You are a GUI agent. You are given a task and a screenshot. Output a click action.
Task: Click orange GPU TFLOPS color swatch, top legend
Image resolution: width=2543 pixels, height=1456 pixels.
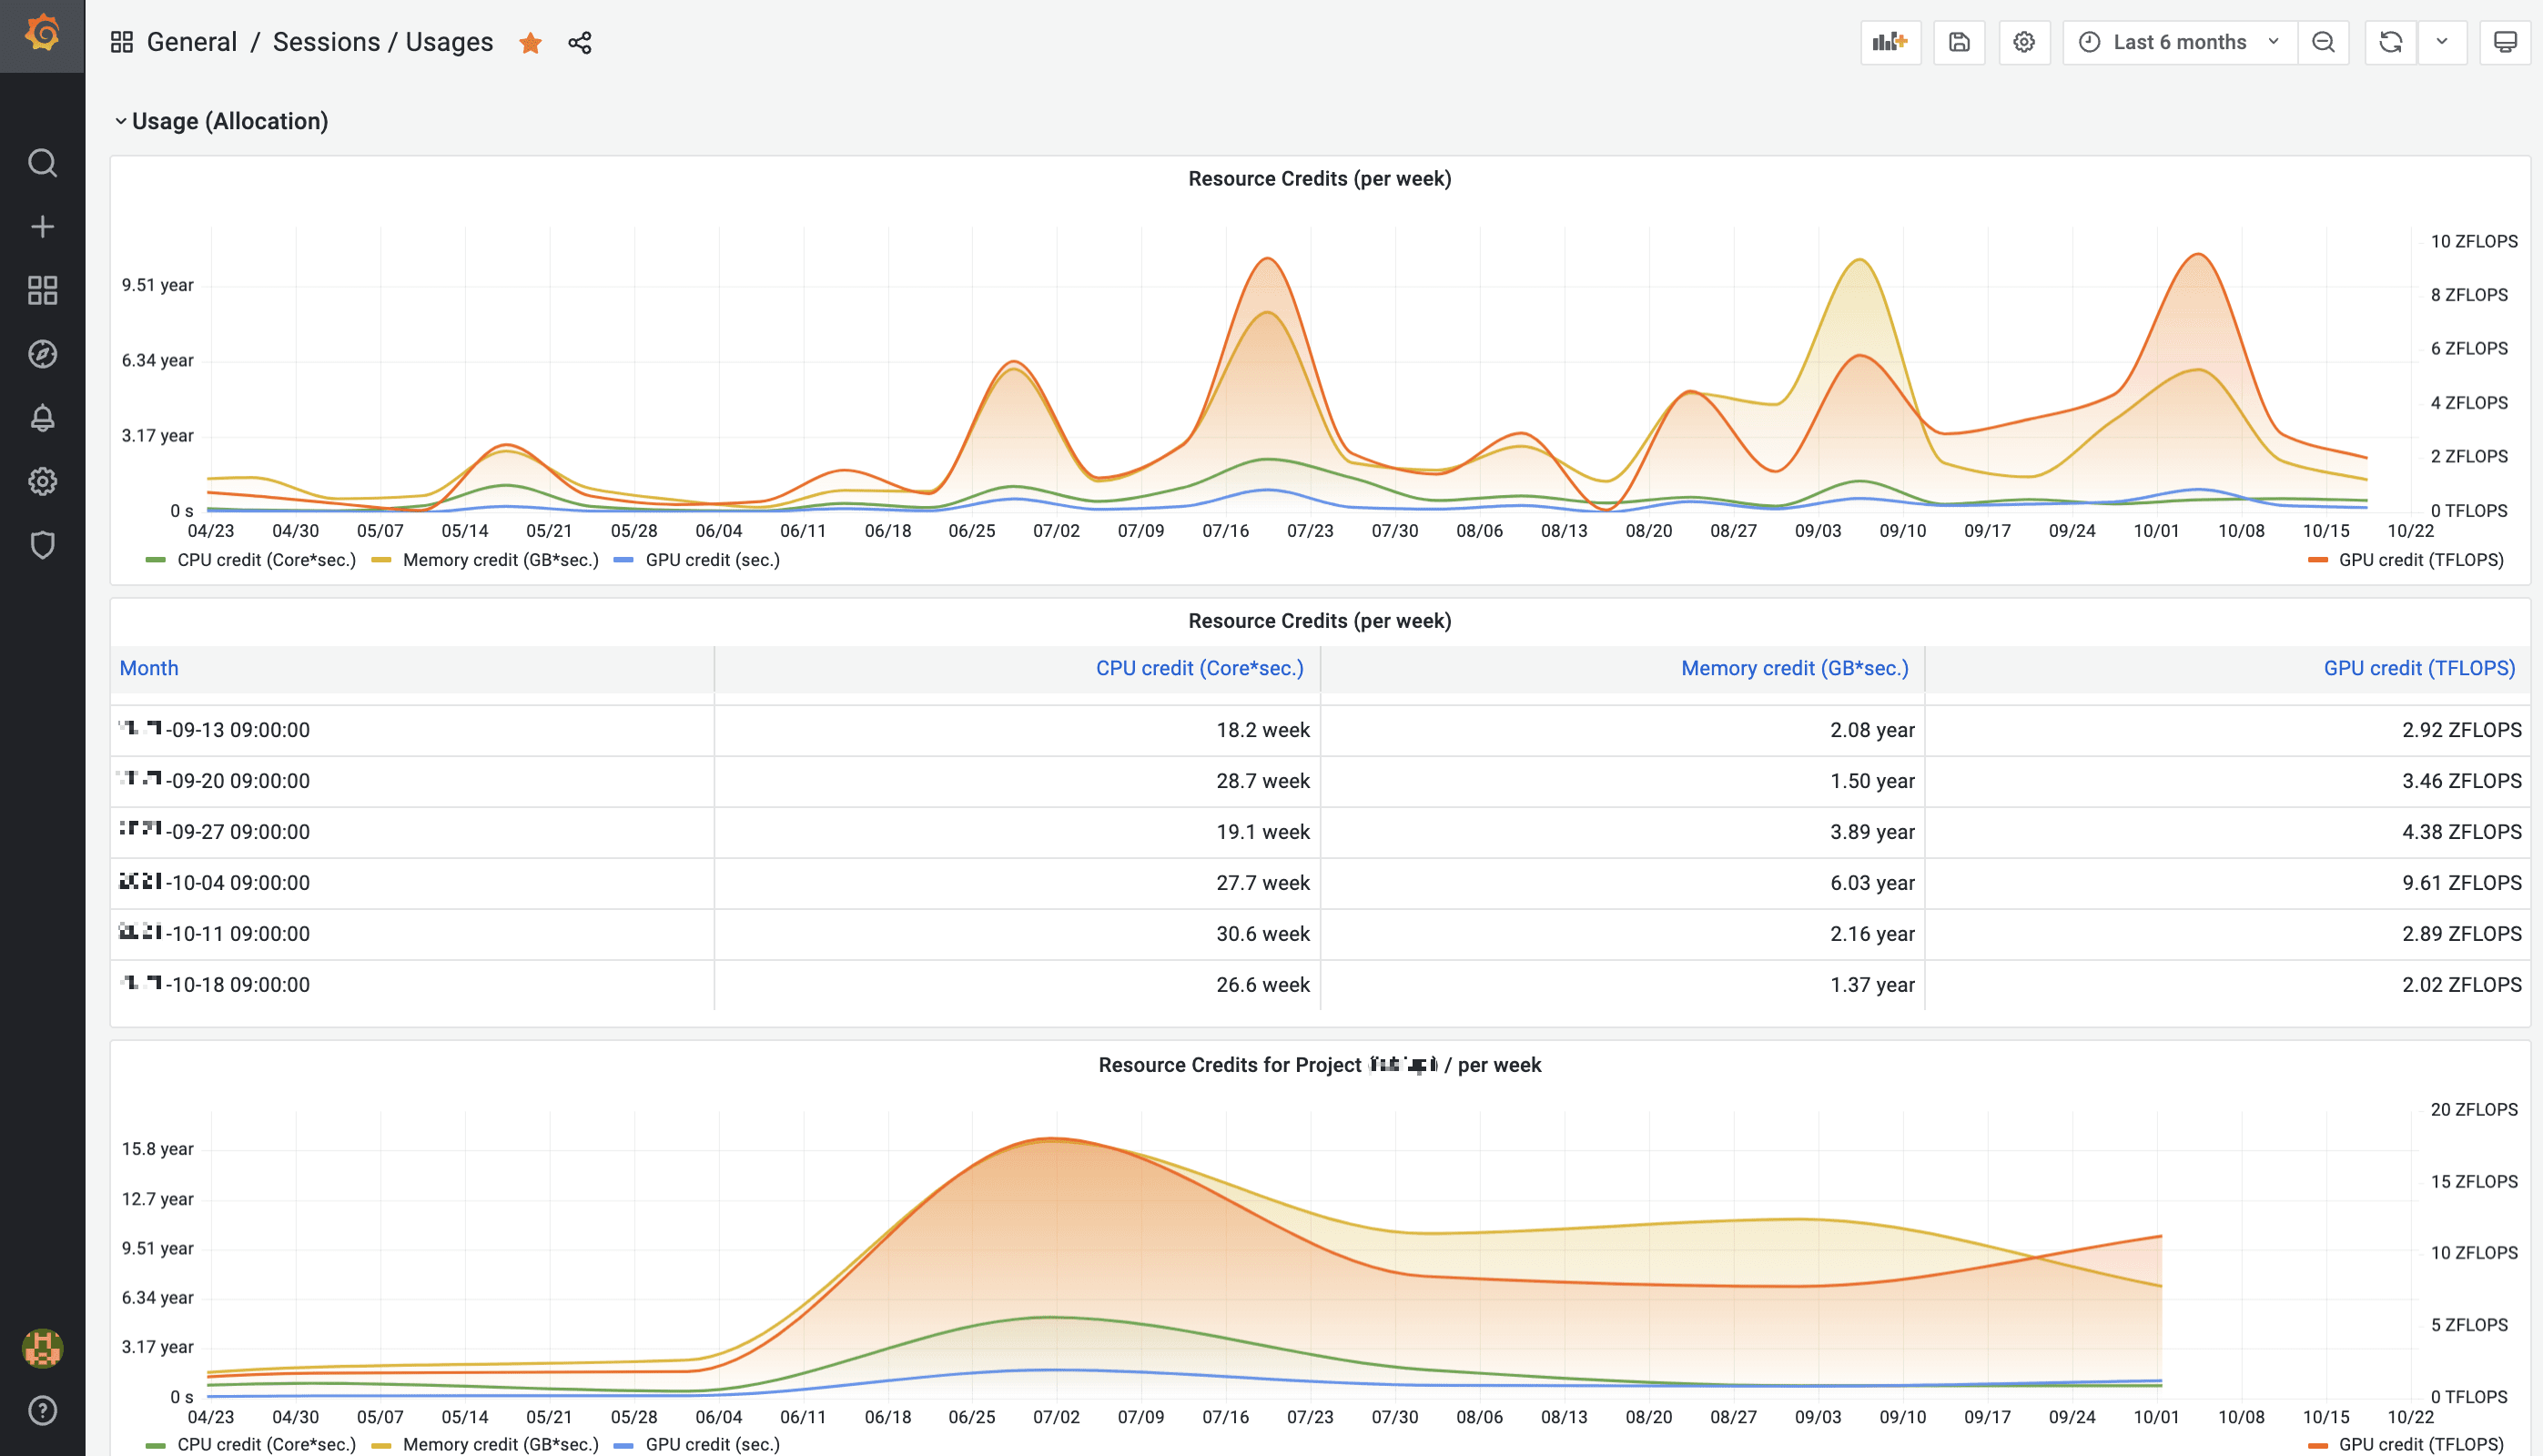pos(2317,560)
